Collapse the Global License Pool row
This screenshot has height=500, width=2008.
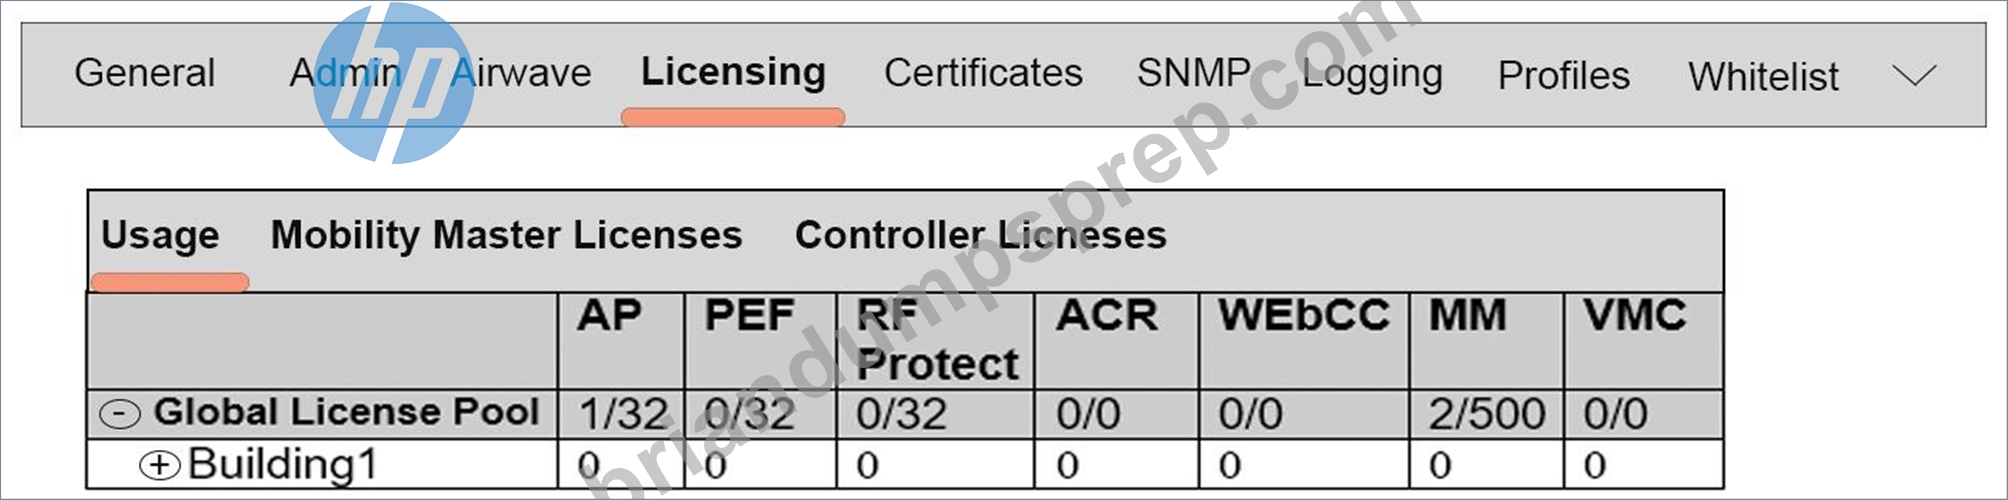click(x=120, y=414)
